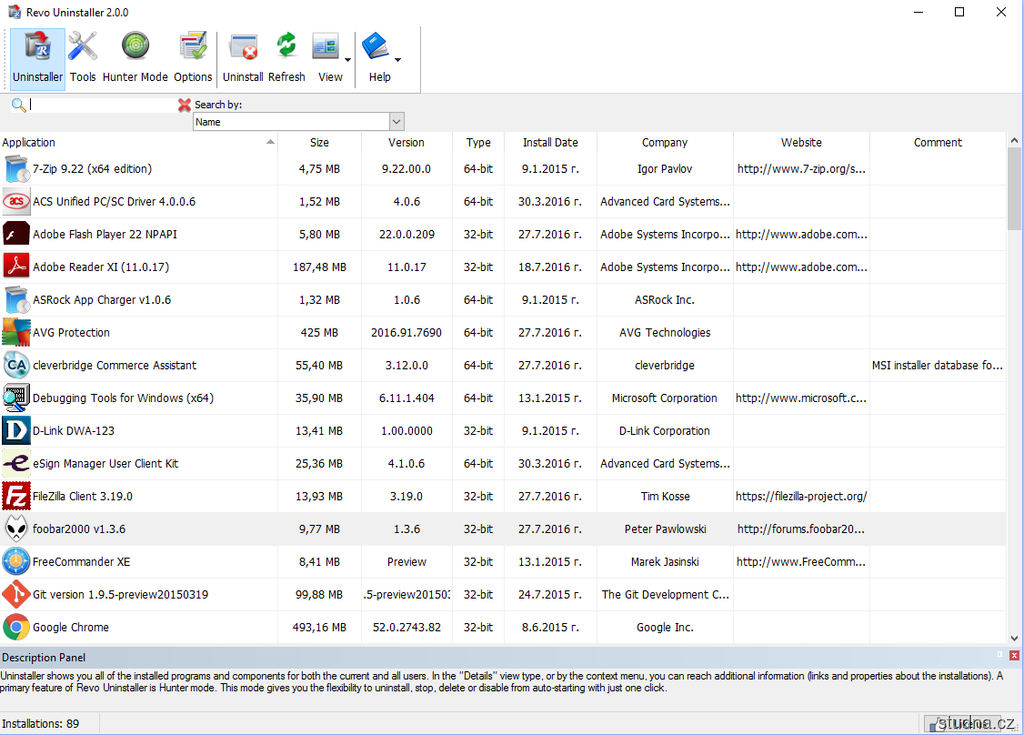Refresh the installed programs list

pos(286,58)
